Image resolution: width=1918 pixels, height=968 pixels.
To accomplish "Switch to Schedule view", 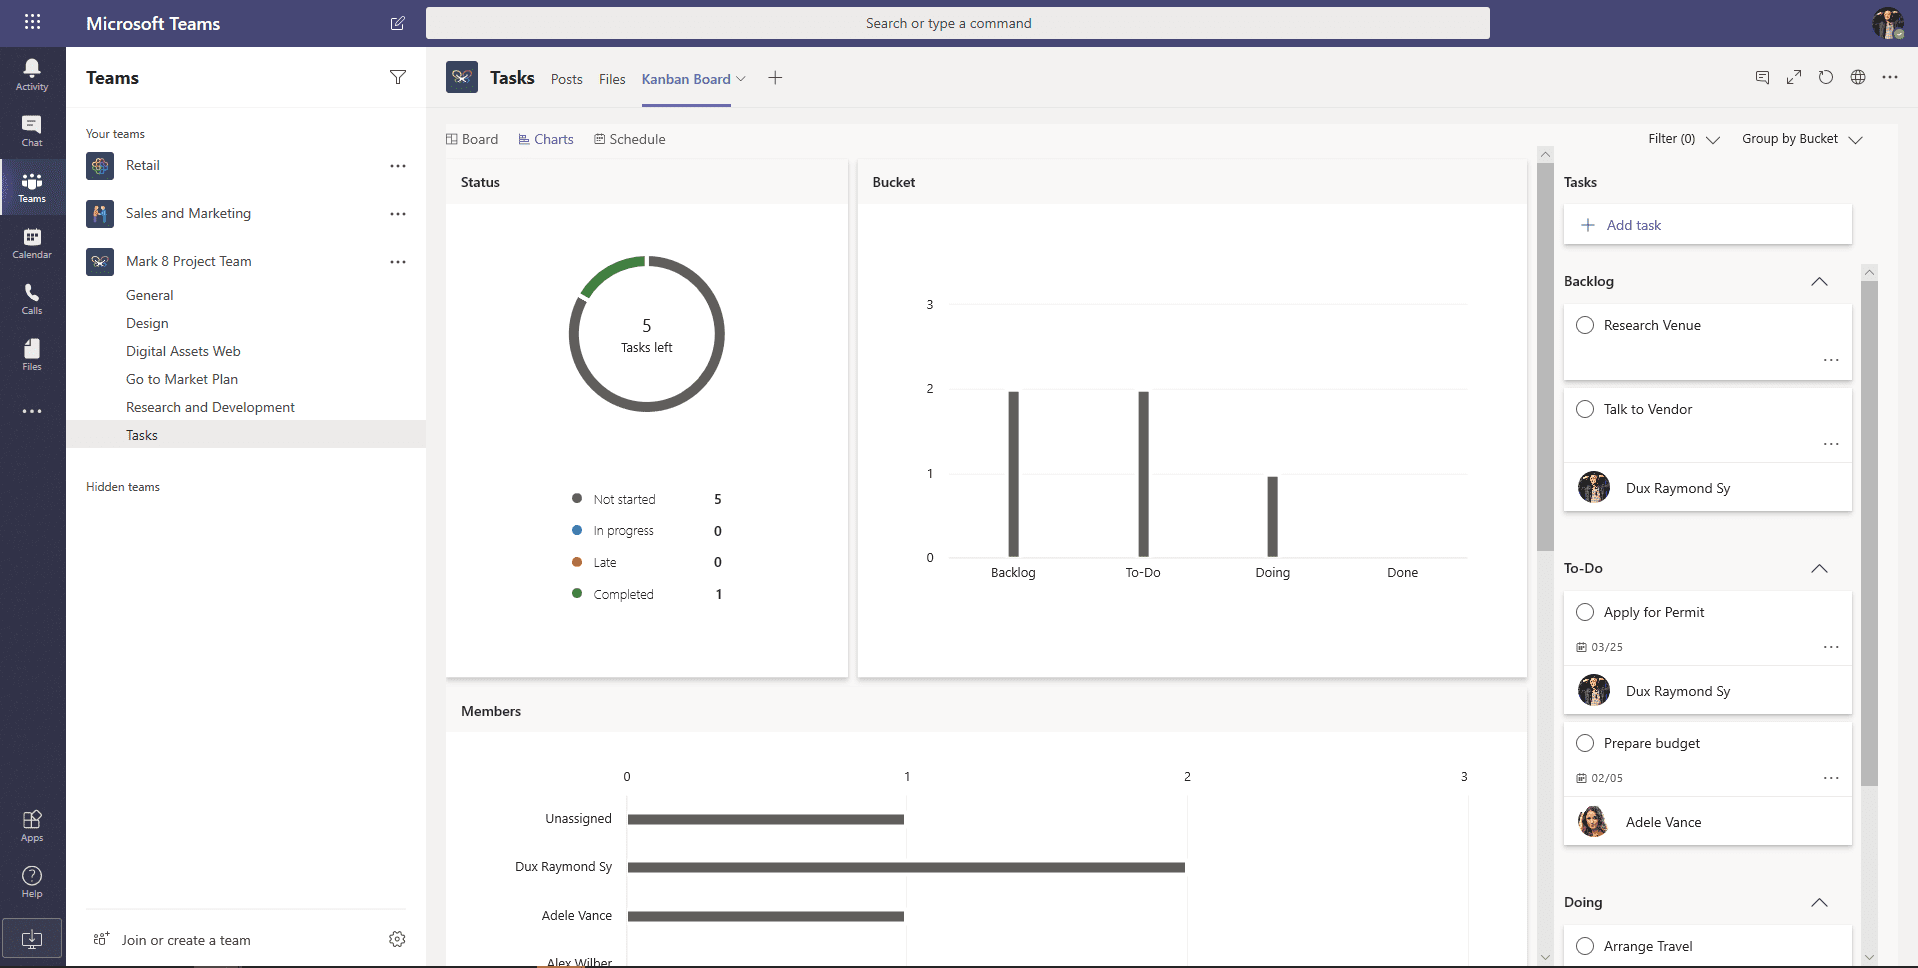I will 630,139.
